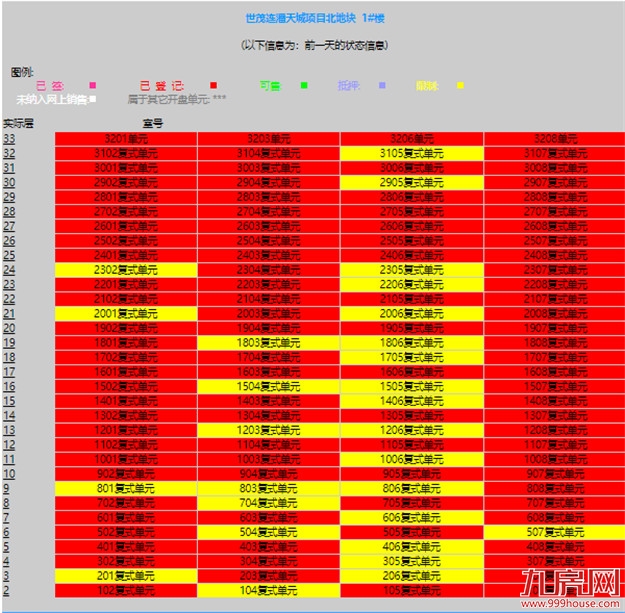The width and height of the screenshot is (625, 613).
Task: Click unit 2302复式单元 cell
Action: point(126,270)
